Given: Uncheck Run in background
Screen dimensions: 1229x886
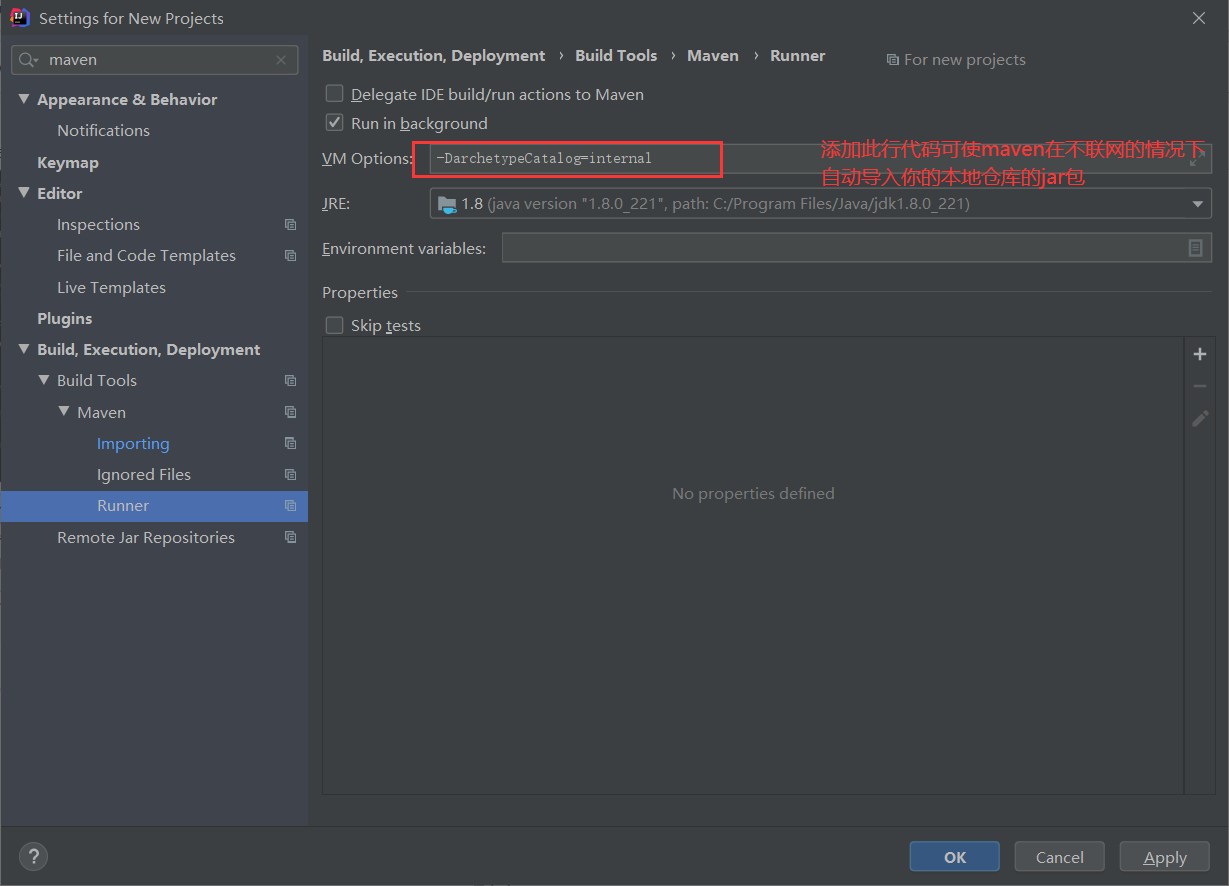Looking at the screenshot, I should [335, 123].
